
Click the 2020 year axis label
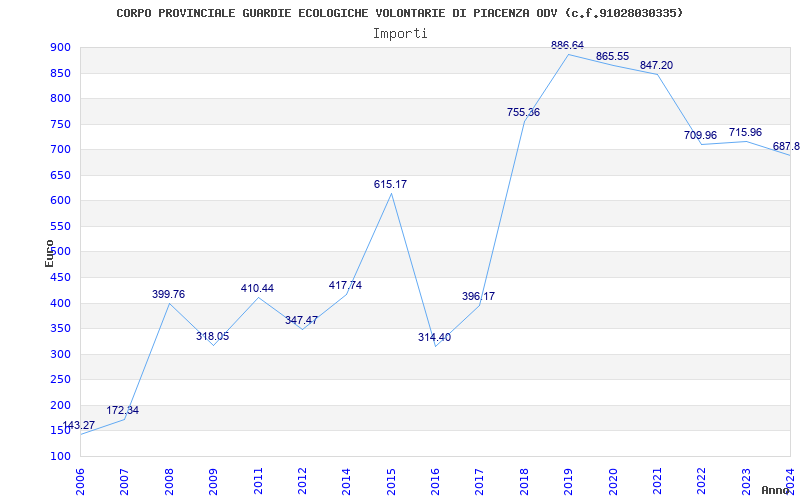[x=613, y=481]
